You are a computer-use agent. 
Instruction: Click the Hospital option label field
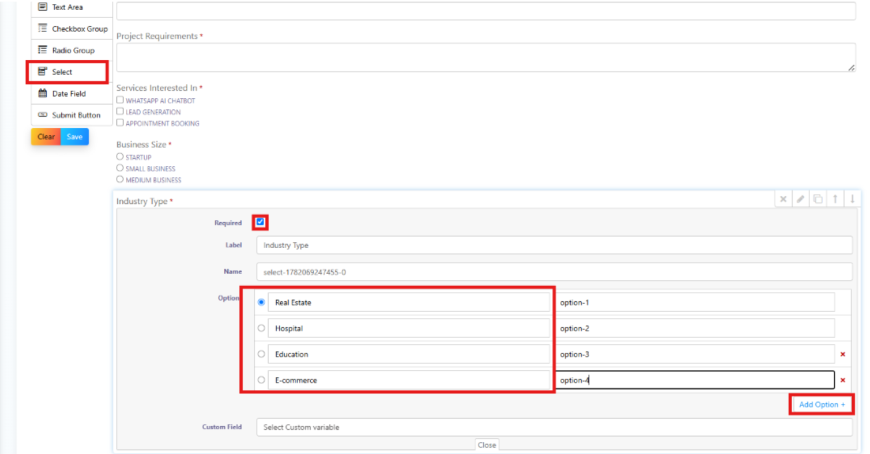(409, 329)
